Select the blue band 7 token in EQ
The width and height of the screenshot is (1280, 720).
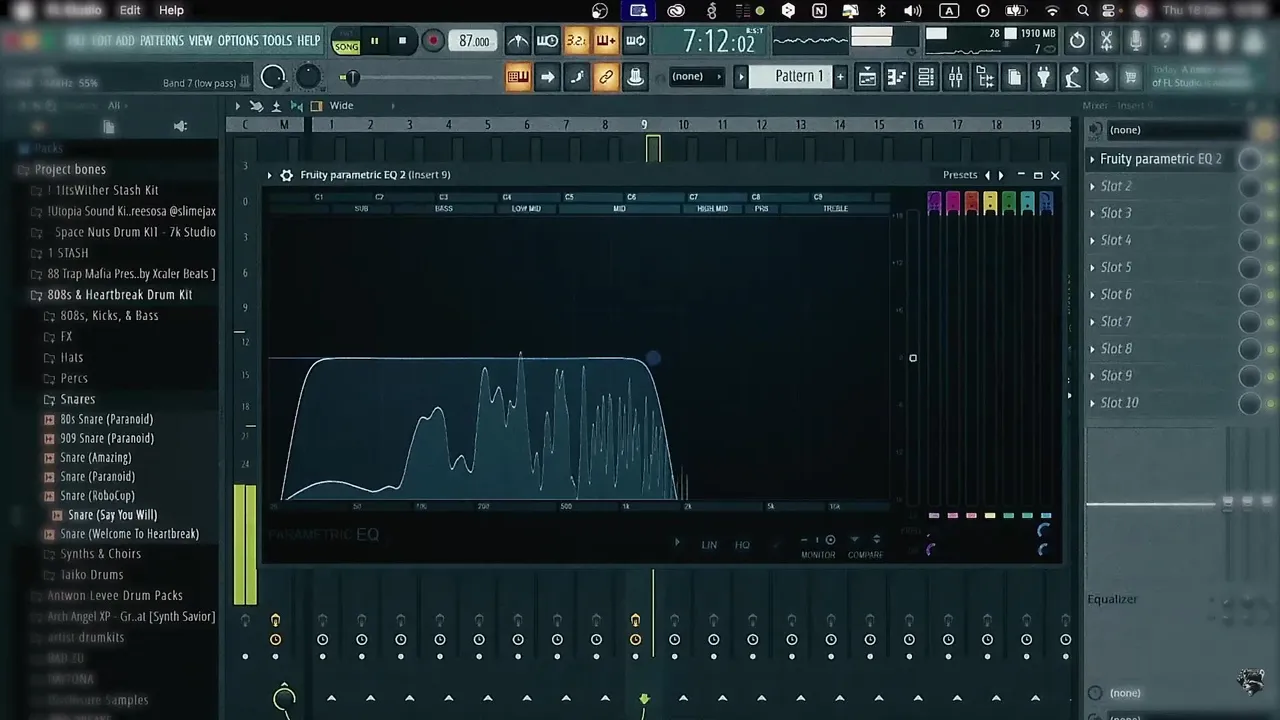[1046, 202]
